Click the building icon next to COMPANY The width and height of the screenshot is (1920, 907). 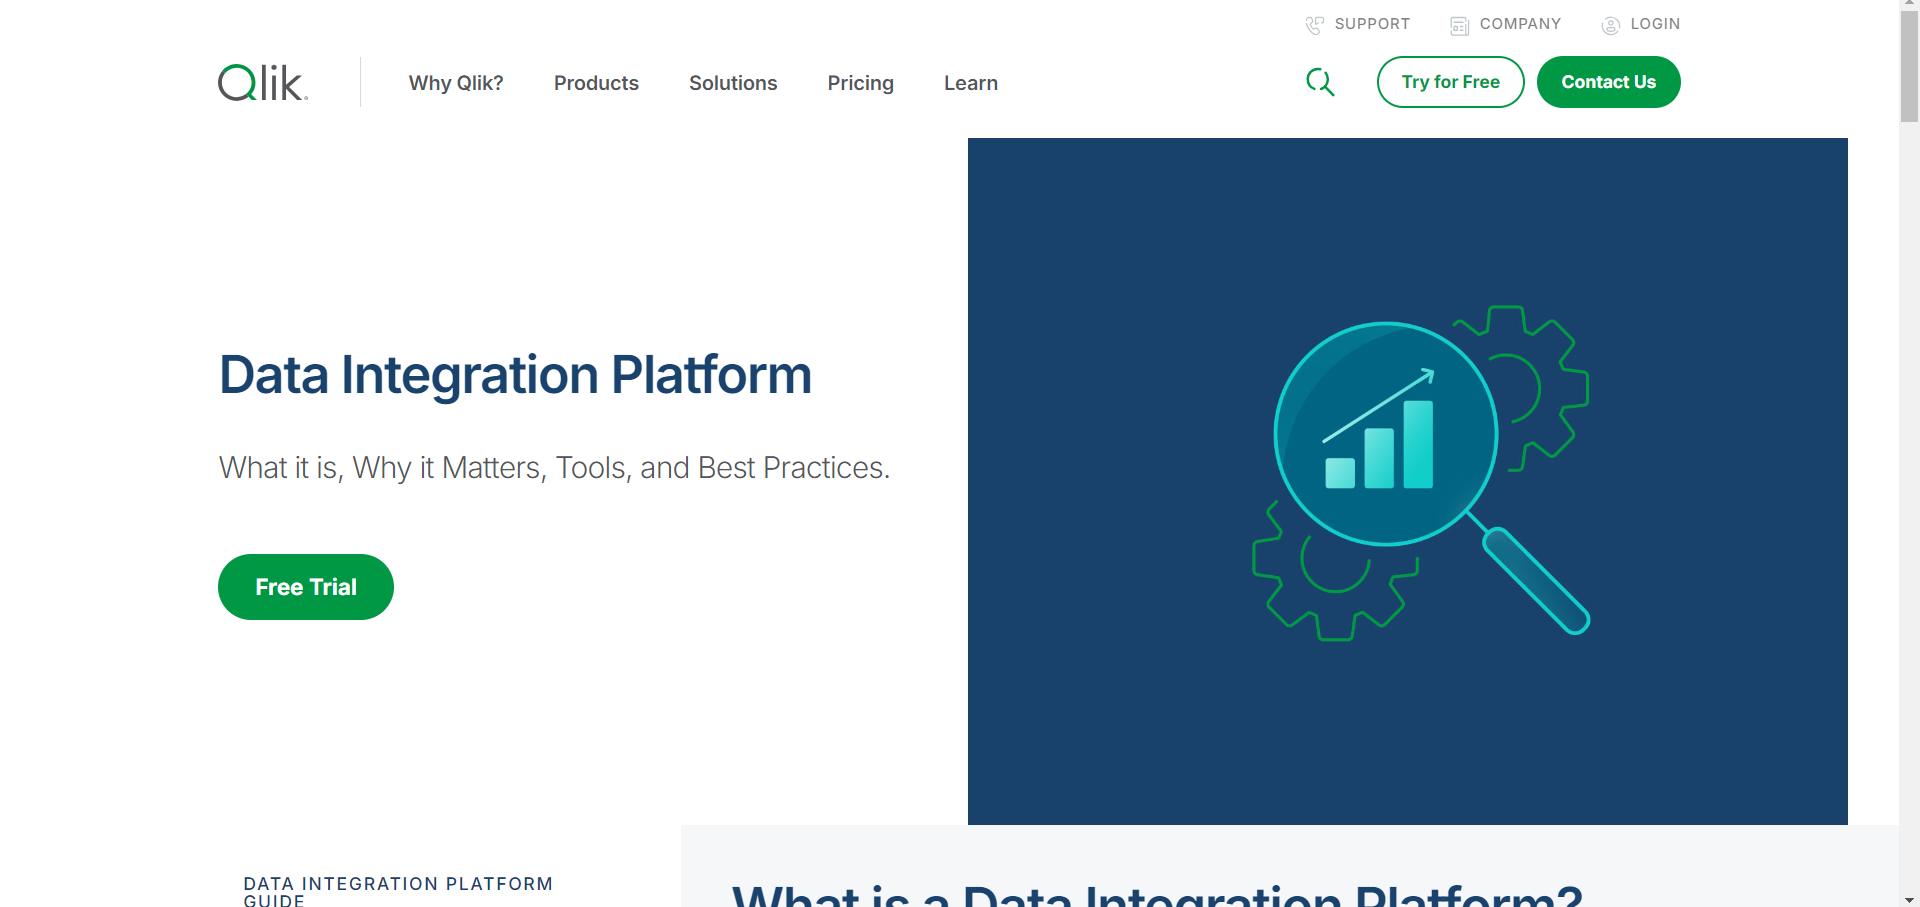pos(1457,24)
